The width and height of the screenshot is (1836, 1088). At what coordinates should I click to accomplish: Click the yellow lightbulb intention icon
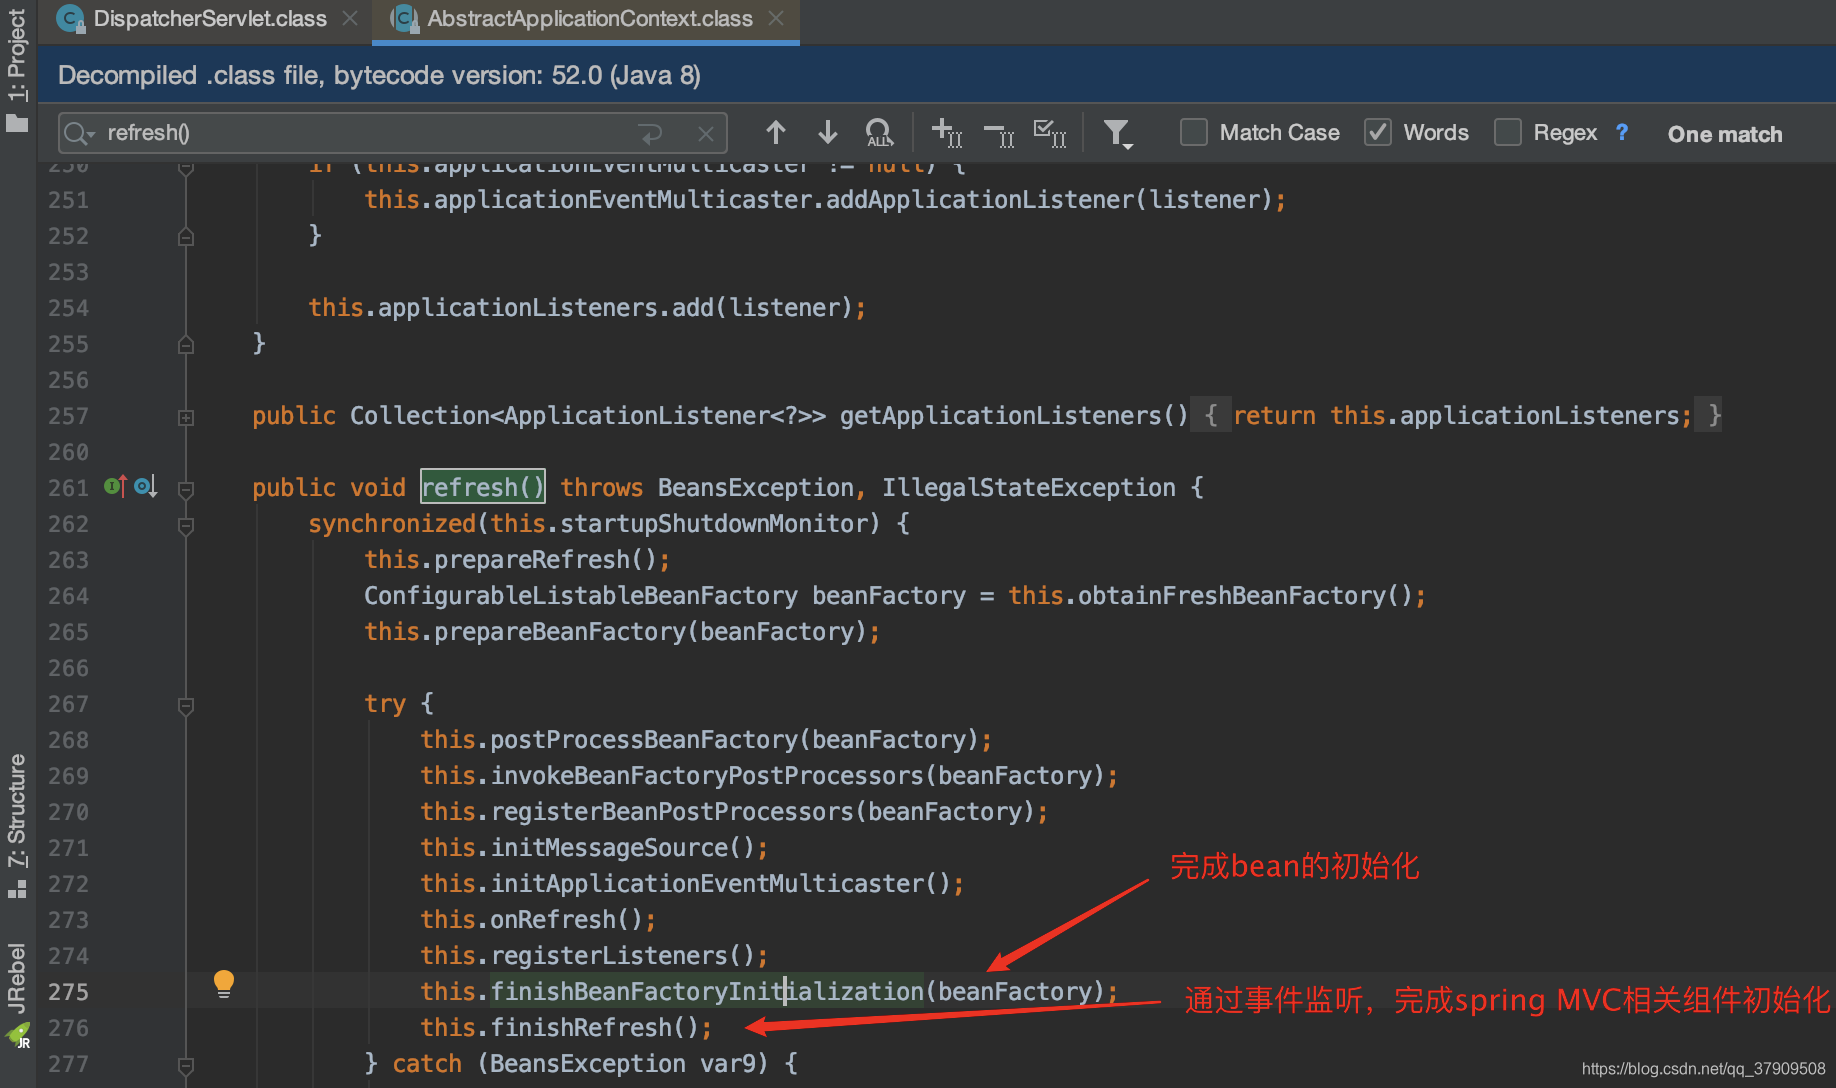click(224, 984)
